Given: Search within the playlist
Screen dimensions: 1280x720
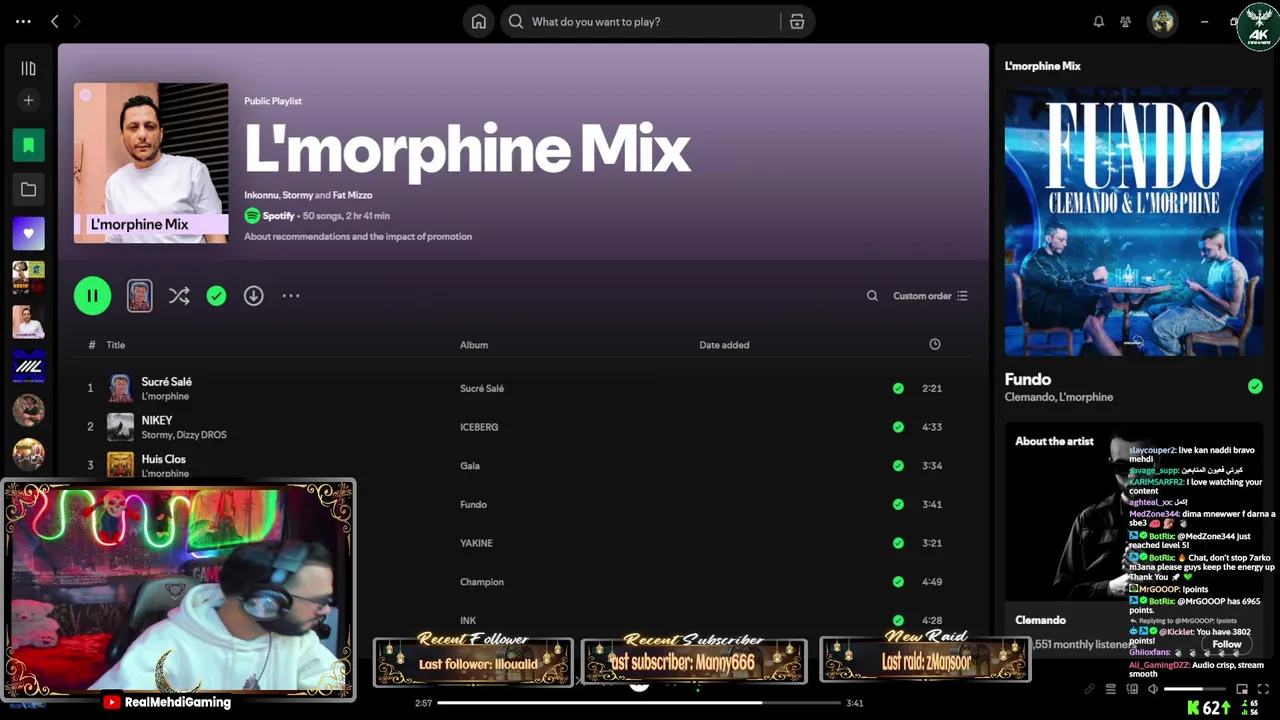Looking at the screenshot, I should point(872,296).
